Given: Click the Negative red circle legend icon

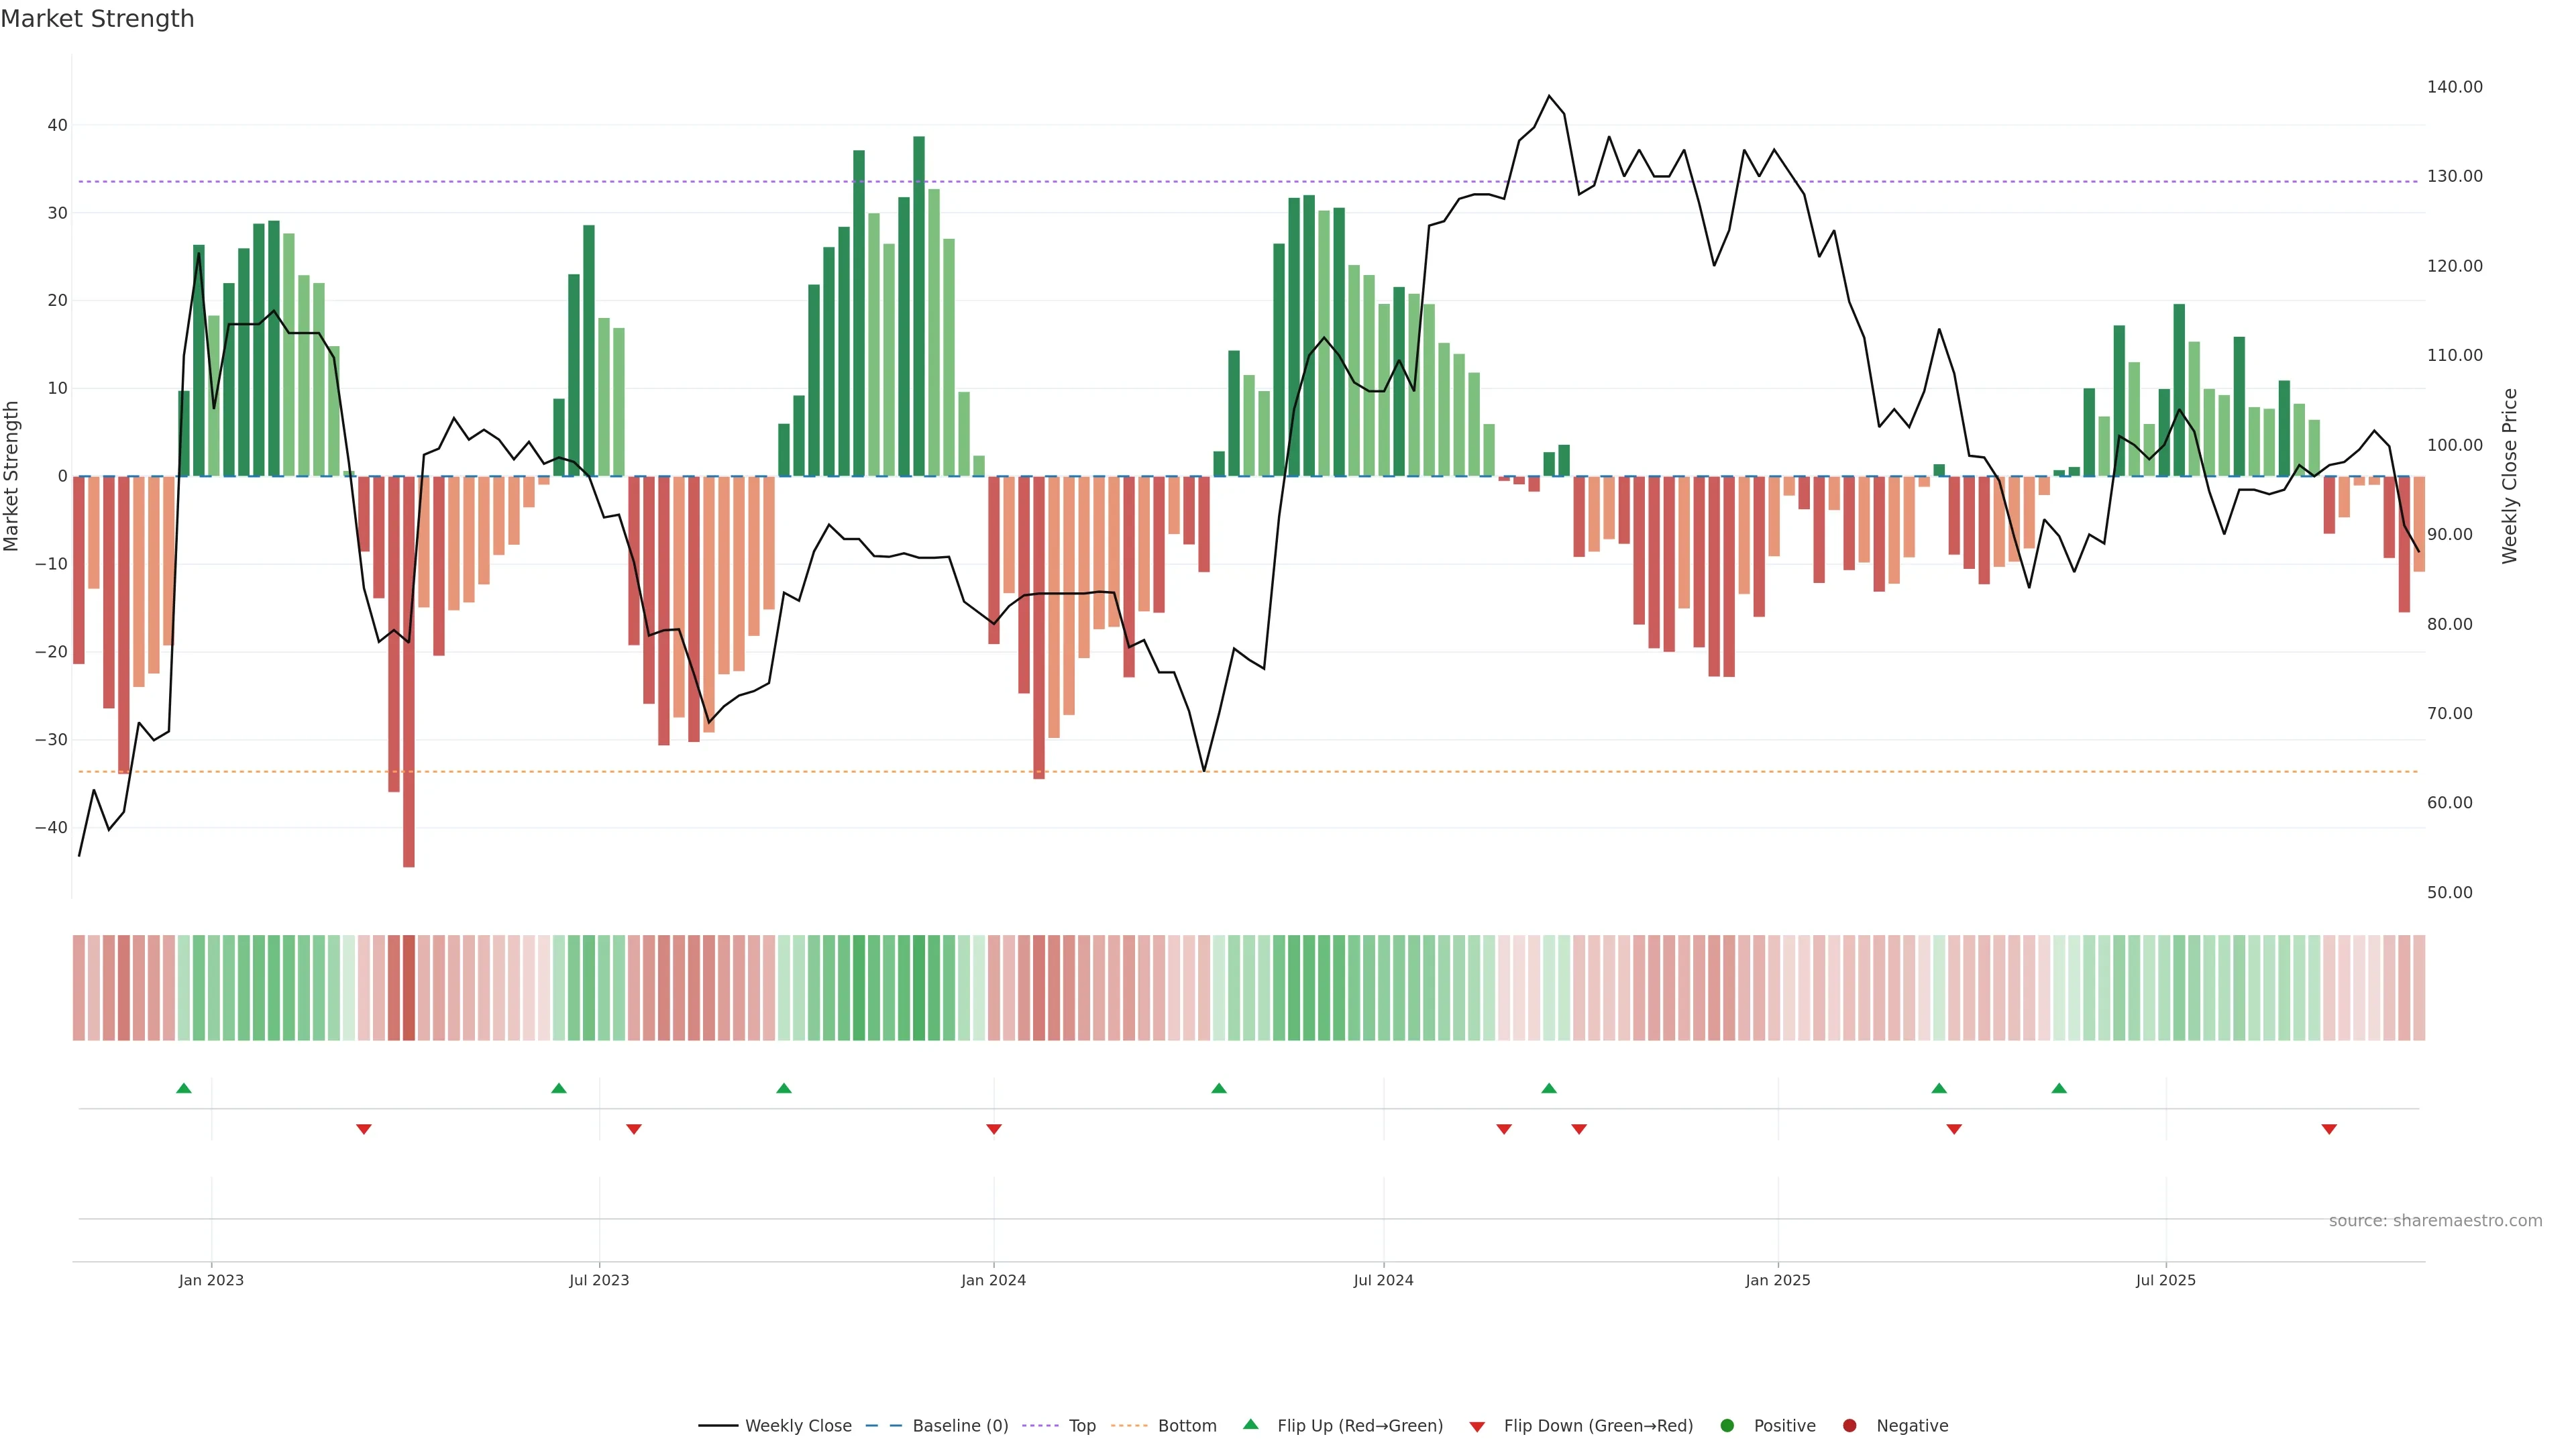Looking at the screenshot, I should click(1849, 1426).
